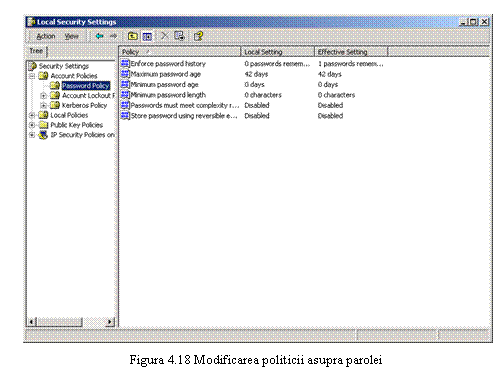
Task: Click the Kerberos Policy folder icon
Action: click(55, 105)
